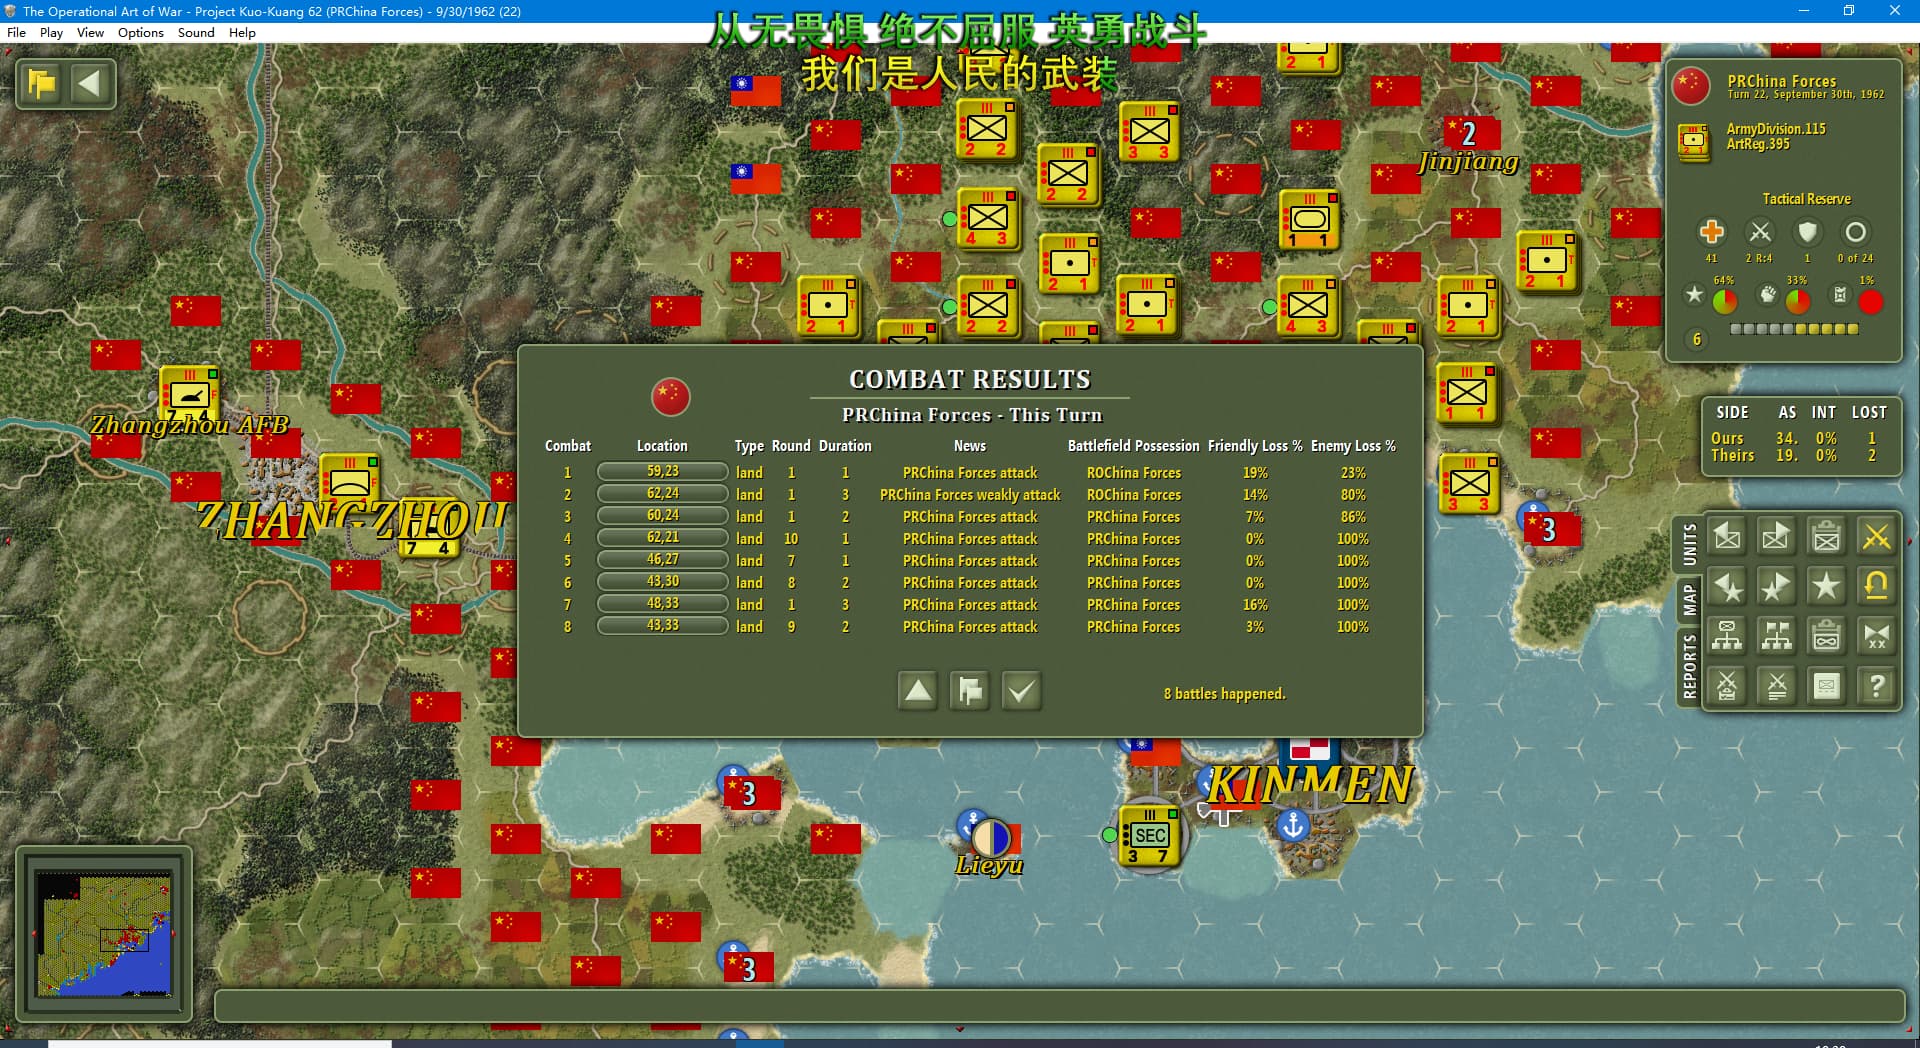1920x1048 pixels.
Task: Click the 33% green-red pie indicator
Action: click(x=1798, y=300)
